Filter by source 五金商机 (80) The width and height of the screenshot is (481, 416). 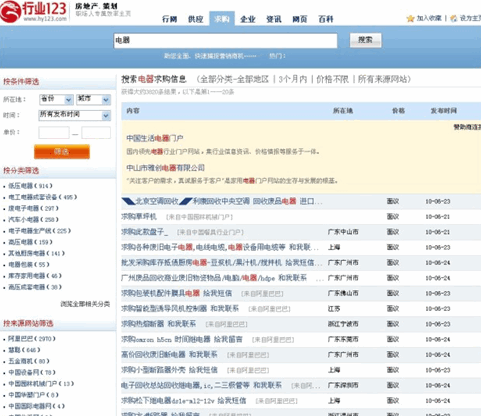point(29,361)
